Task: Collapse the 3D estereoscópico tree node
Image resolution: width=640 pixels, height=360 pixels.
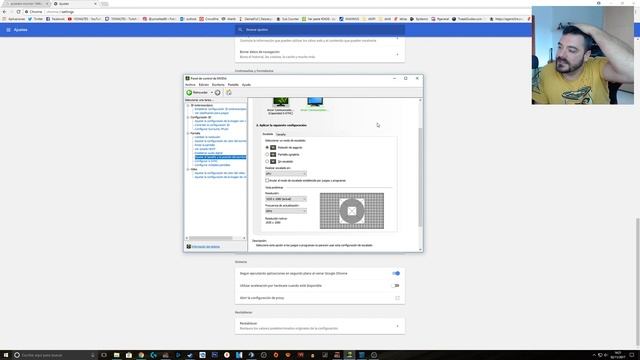Action: [x=188, y=105]
